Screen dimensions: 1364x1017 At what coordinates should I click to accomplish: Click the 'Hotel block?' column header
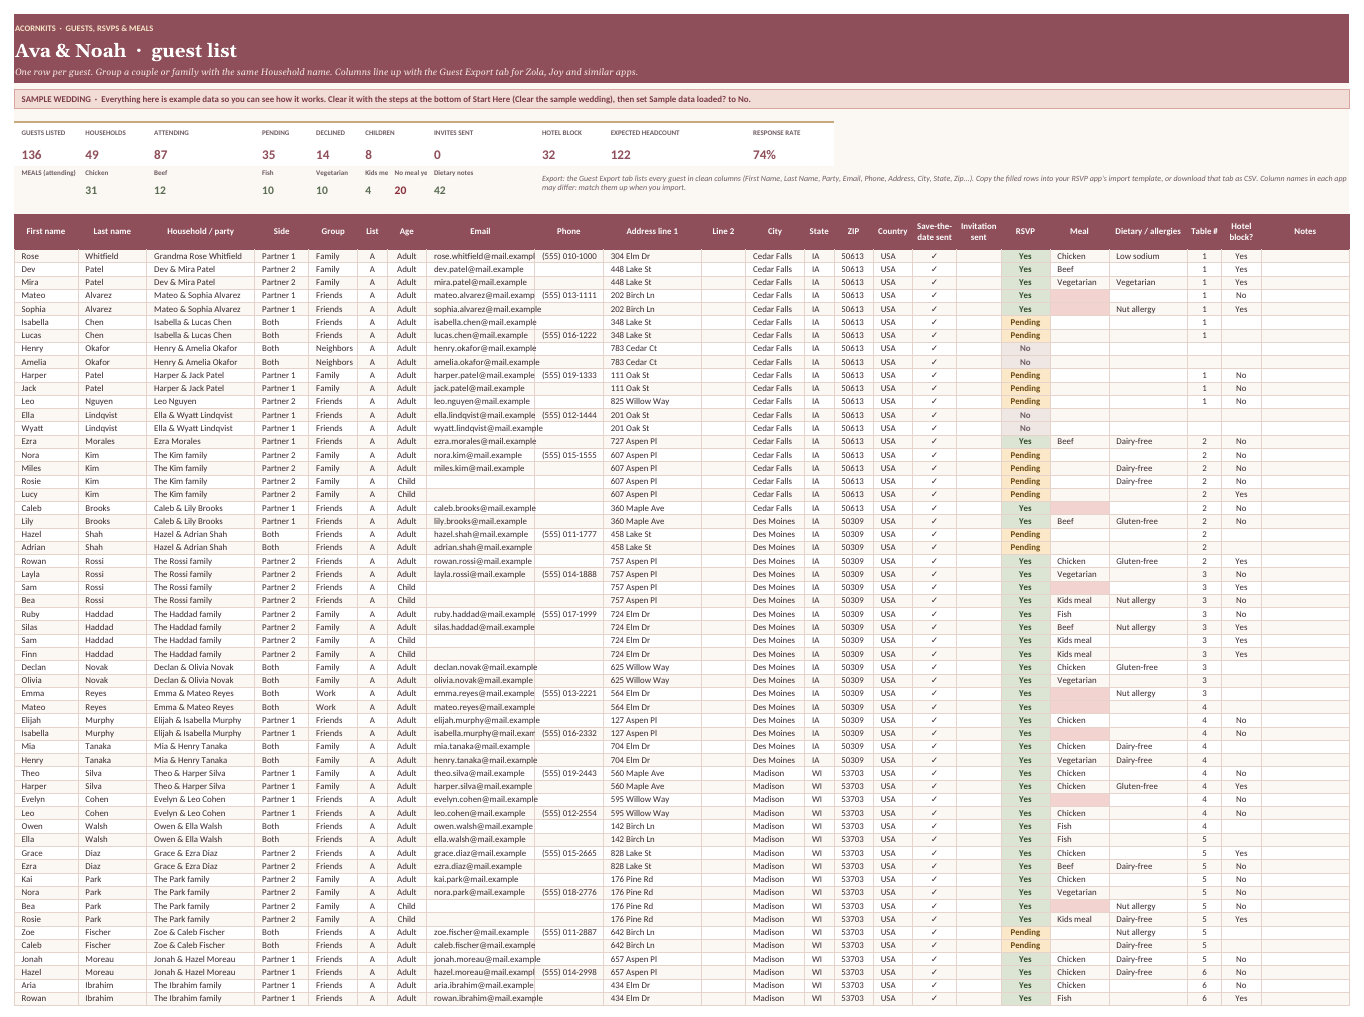click(1241, 231)
